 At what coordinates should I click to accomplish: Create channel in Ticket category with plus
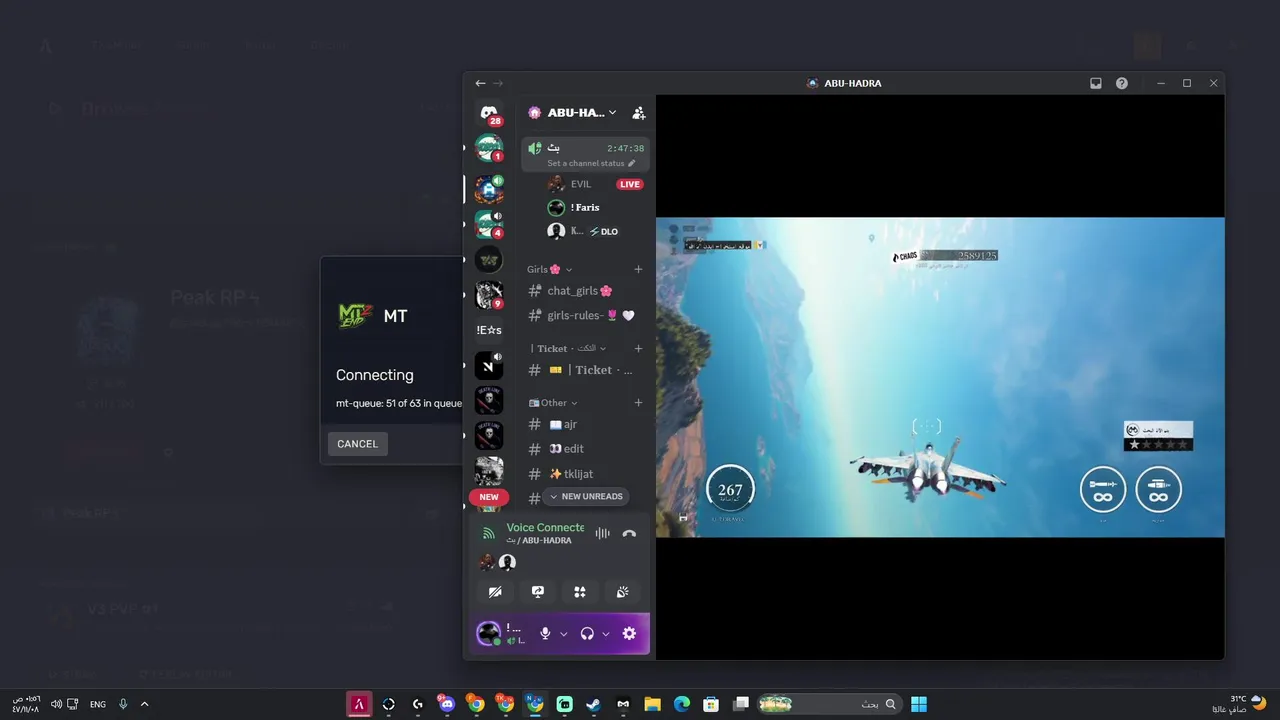tap(638, 348)
